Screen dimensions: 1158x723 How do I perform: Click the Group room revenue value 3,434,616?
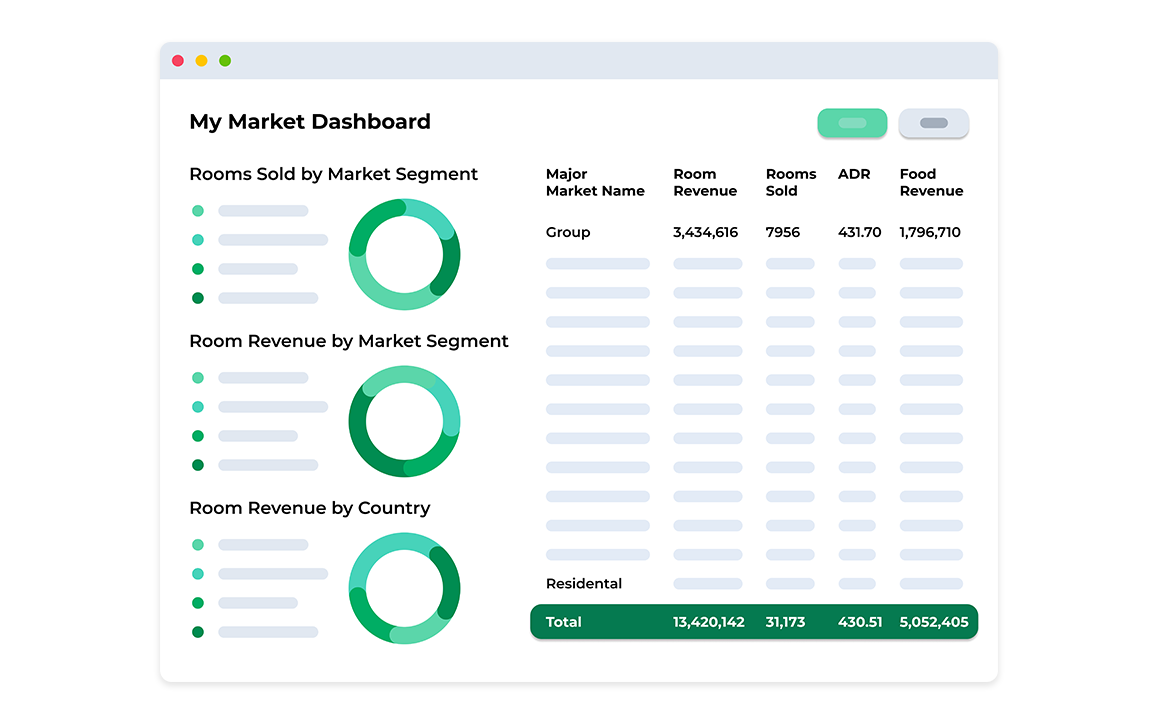click(x=705, y=232)
